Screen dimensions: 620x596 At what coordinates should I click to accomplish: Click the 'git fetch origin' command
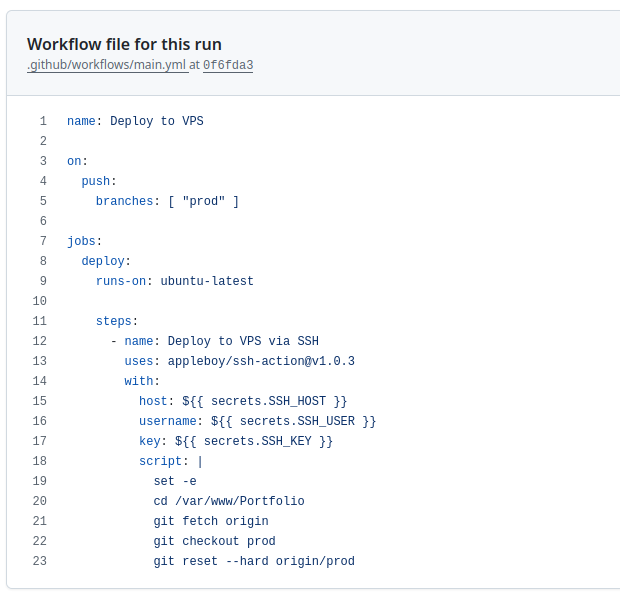[x=211, y=521]
